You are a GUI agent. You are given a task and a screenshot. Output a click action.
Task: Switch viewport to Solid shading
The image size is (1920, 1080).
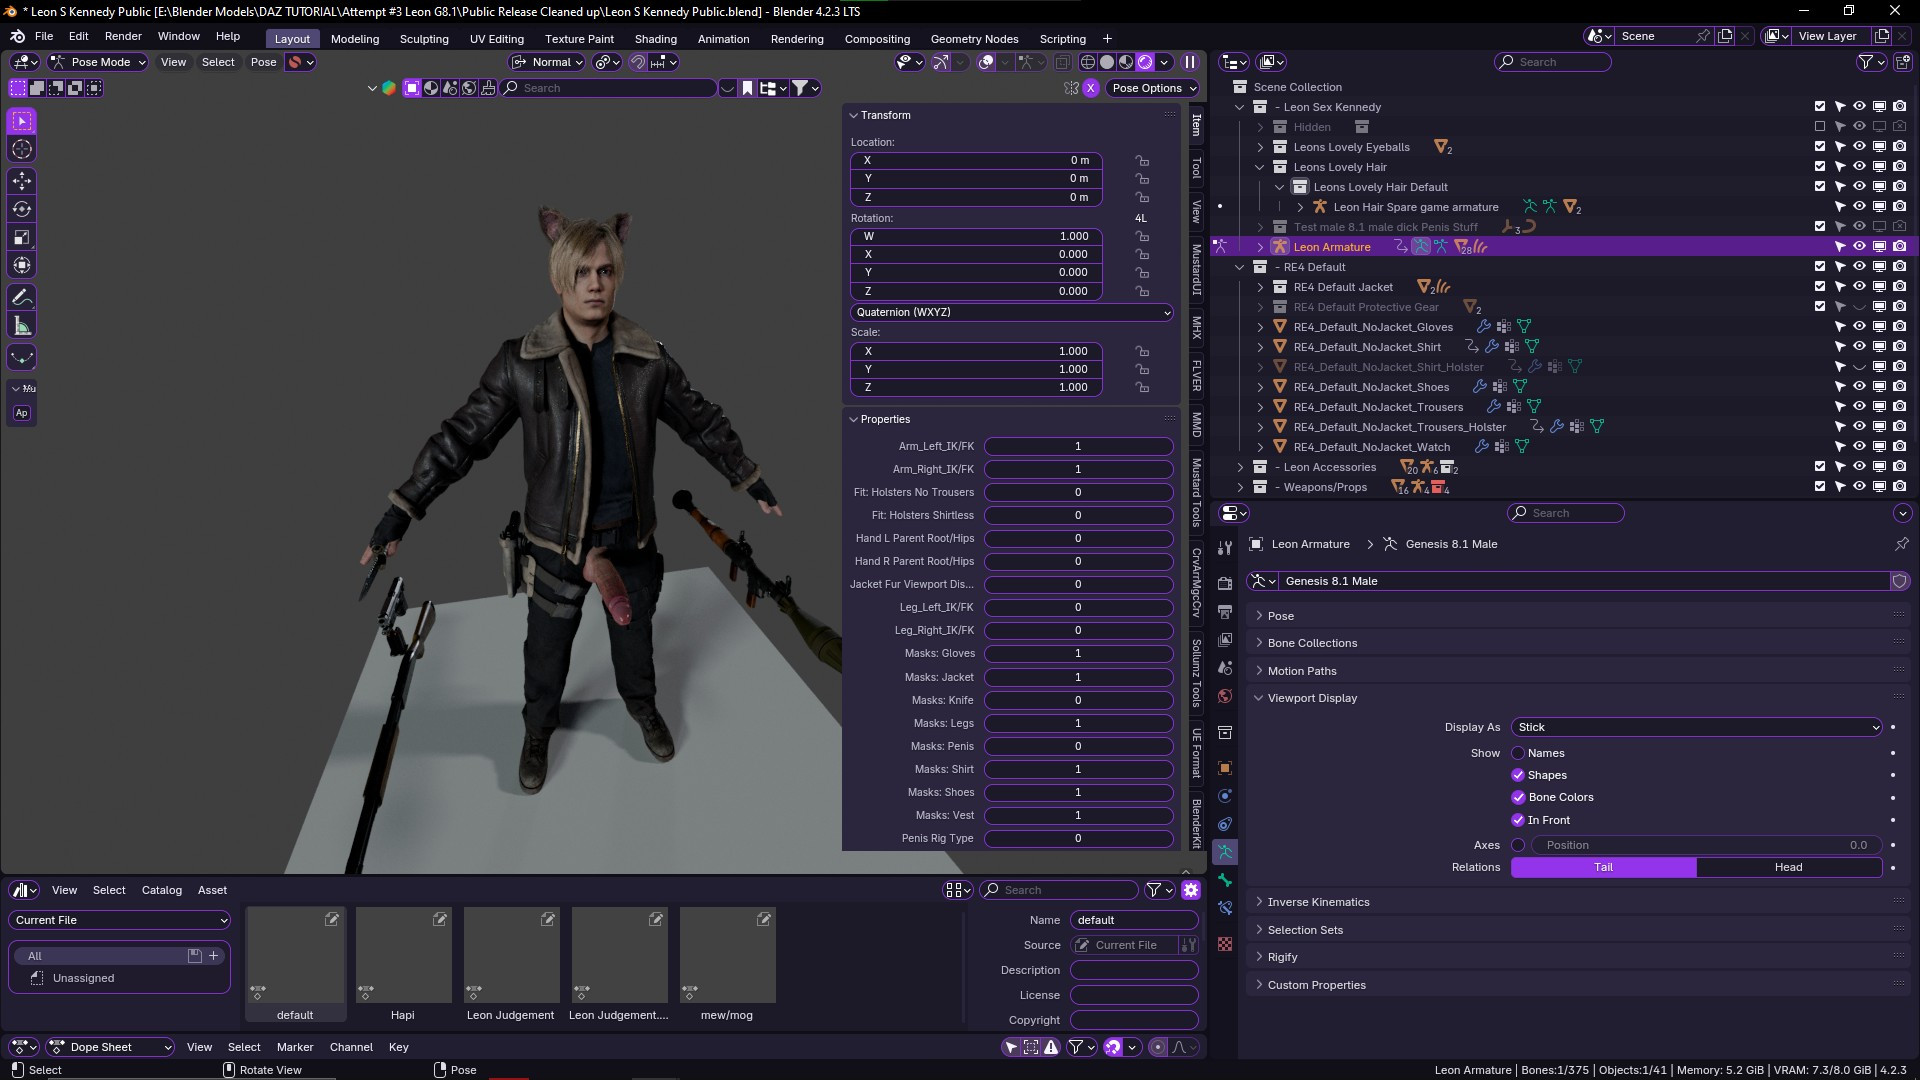pyautogui.click(x=1107, y=62)
